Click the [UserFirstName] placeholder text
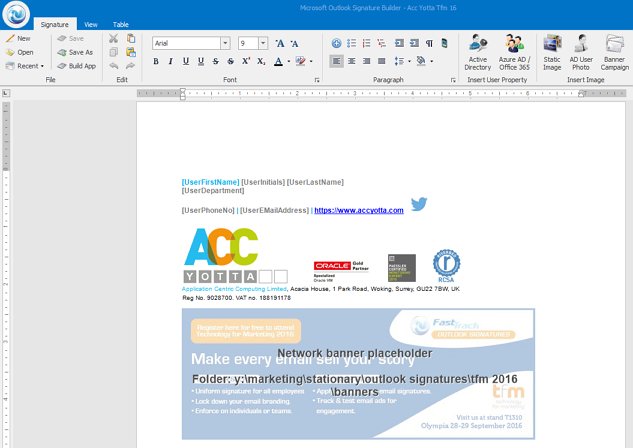 coord(210,182)
